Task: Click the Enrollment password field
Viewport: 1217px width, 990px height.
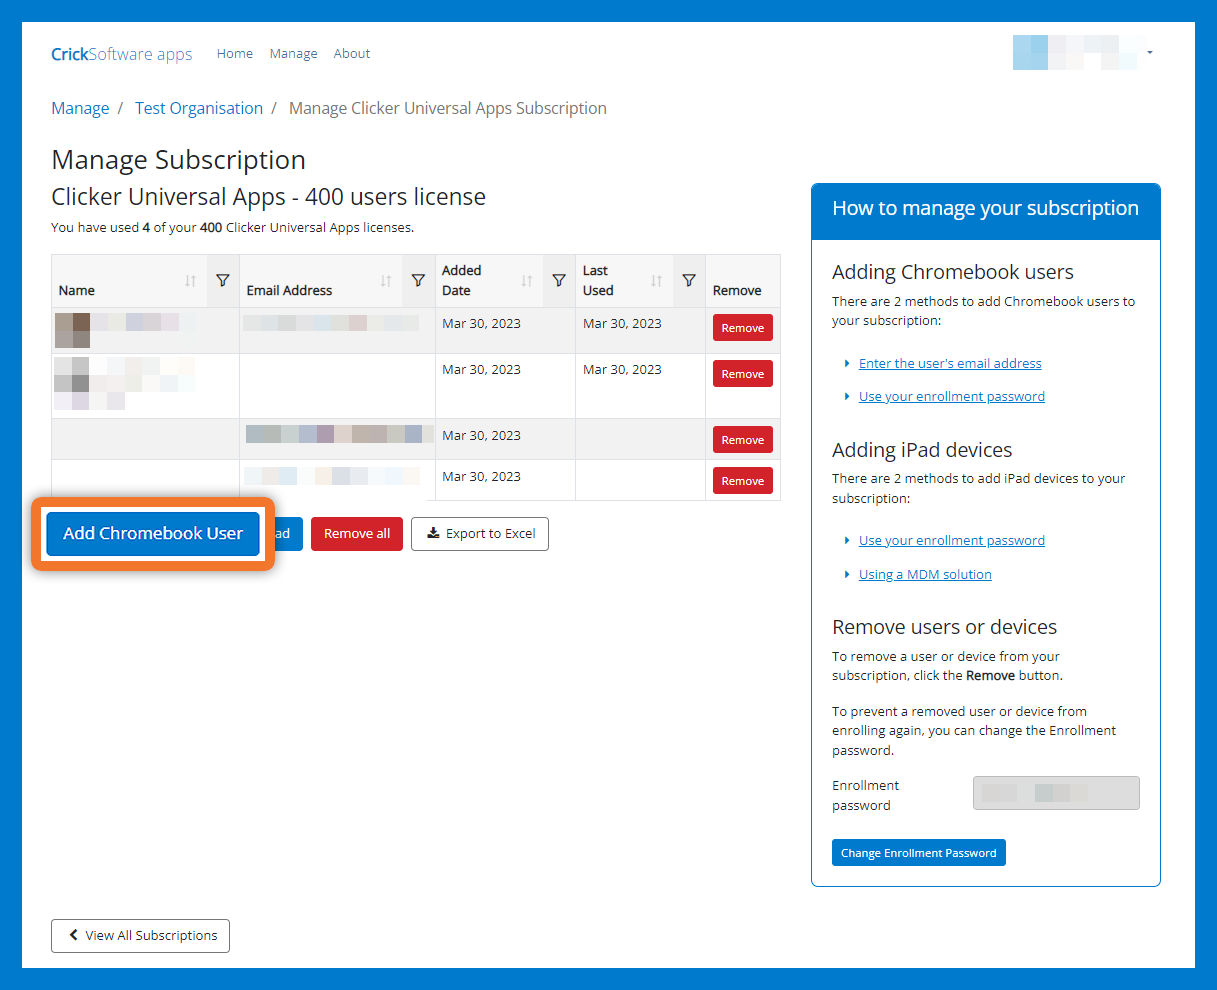Action: tap(1055, 793)
